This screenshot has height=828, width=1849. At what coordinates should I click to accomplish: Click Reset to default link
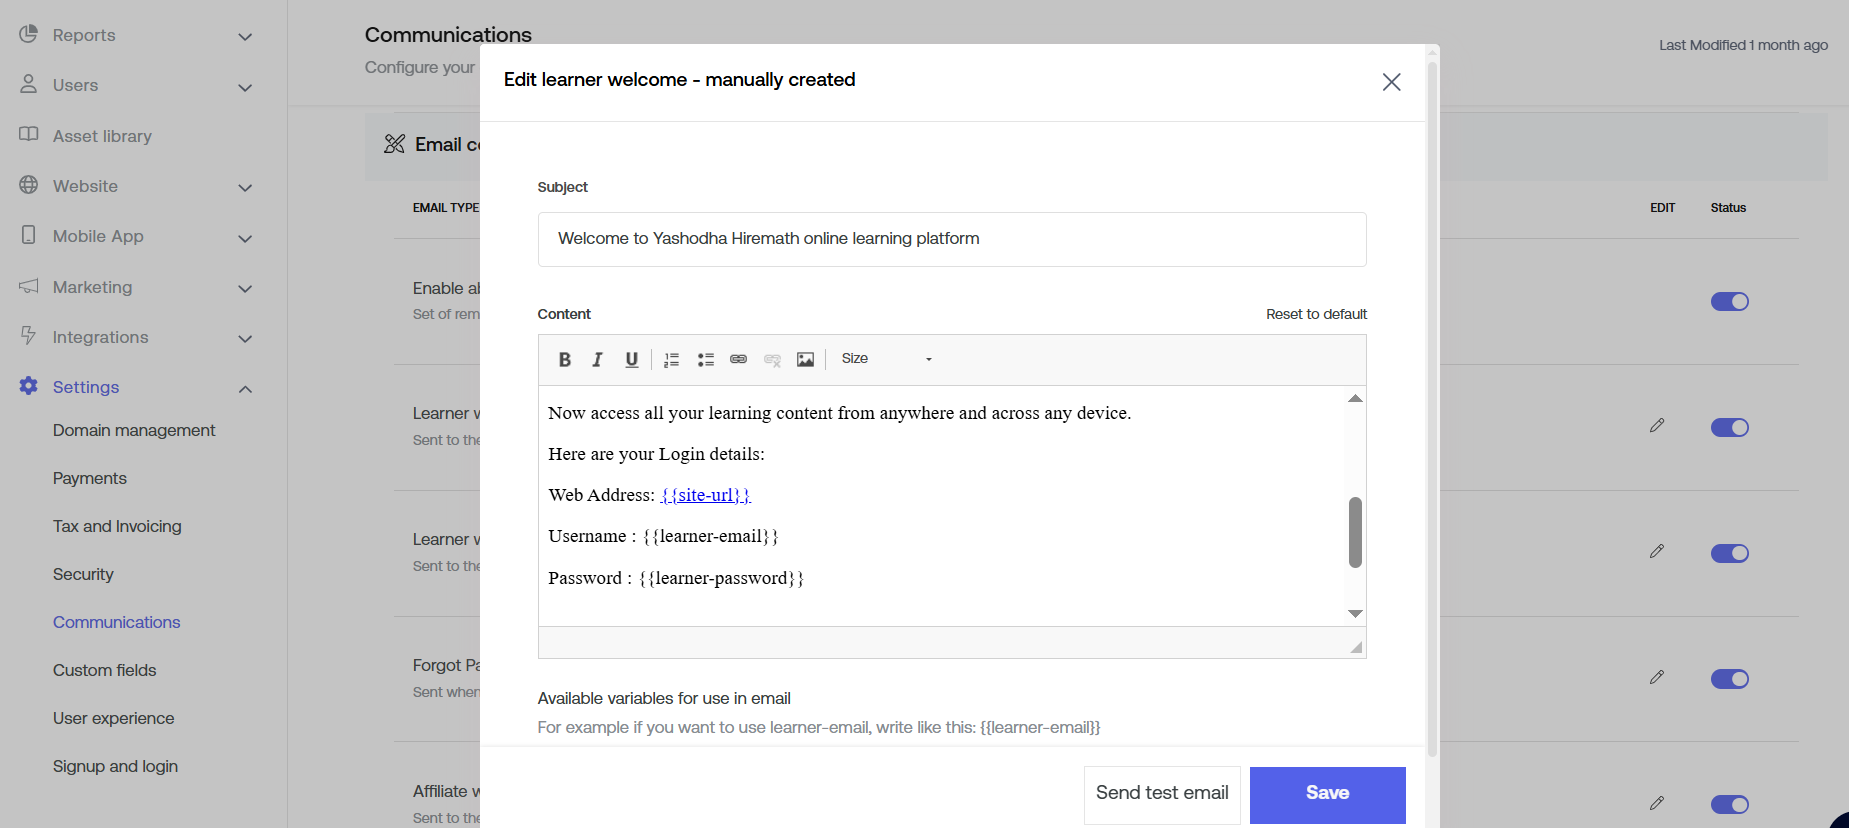click(1316, 314)
